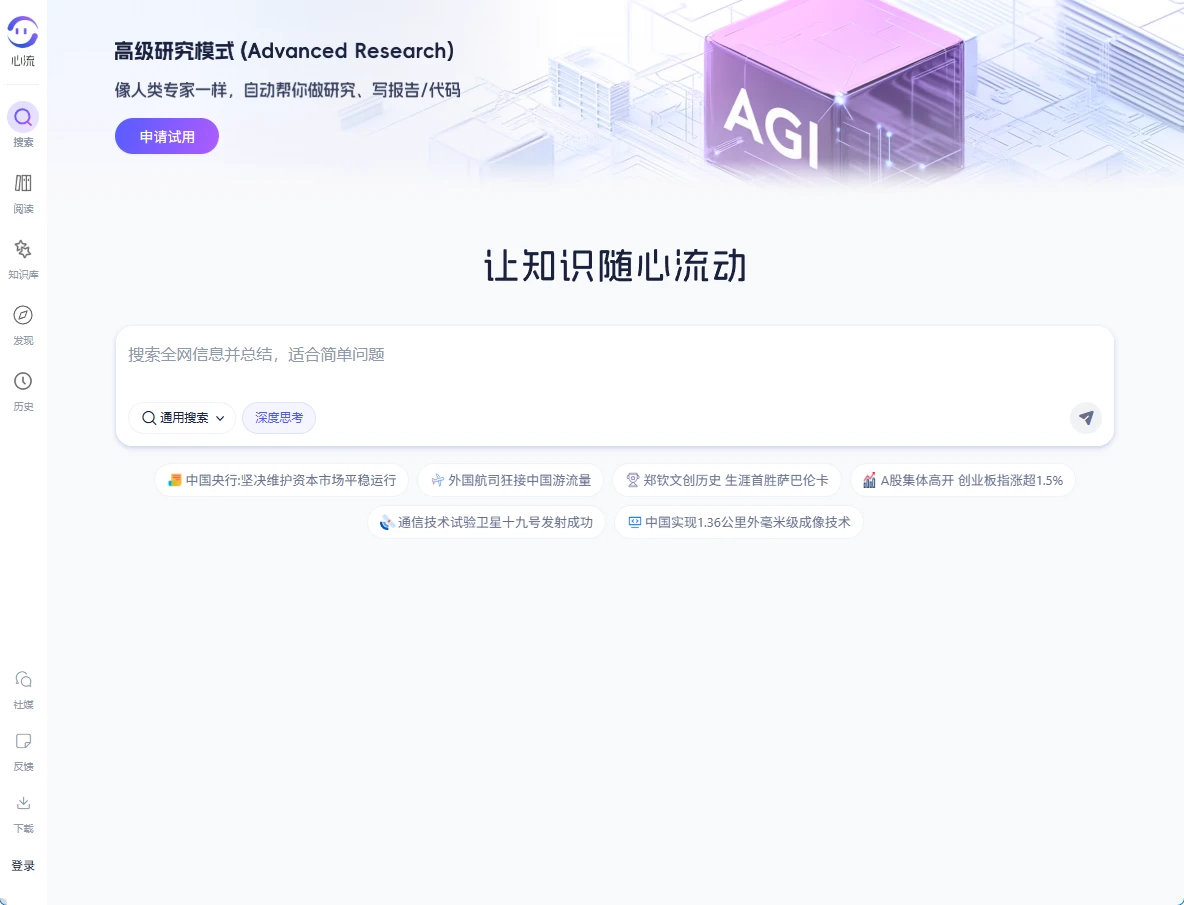
Task: Select the 中国央行 trending topic
Action: click(x=282, y=480)
